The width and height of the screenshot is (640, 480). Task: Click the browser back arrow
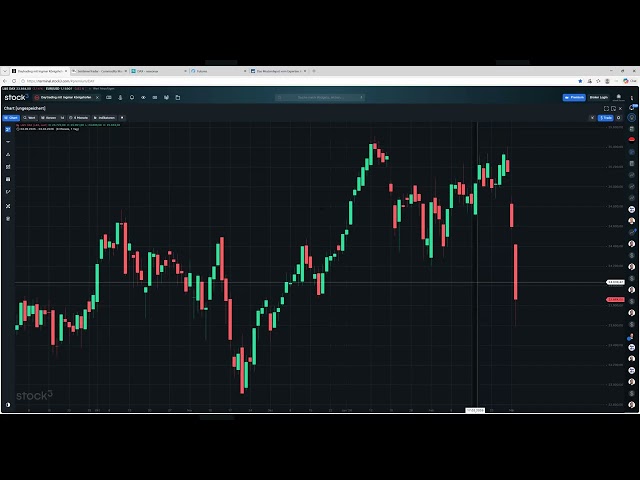pyautogui.click(x=5, y=81)
